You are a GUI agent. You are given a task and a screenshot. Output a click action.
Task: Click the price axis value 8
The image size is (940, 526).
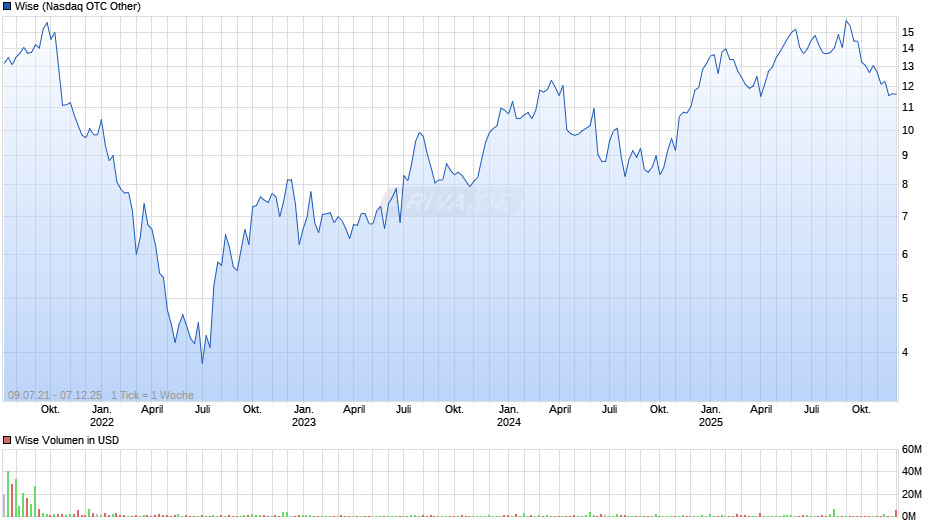tap(905, 185)
